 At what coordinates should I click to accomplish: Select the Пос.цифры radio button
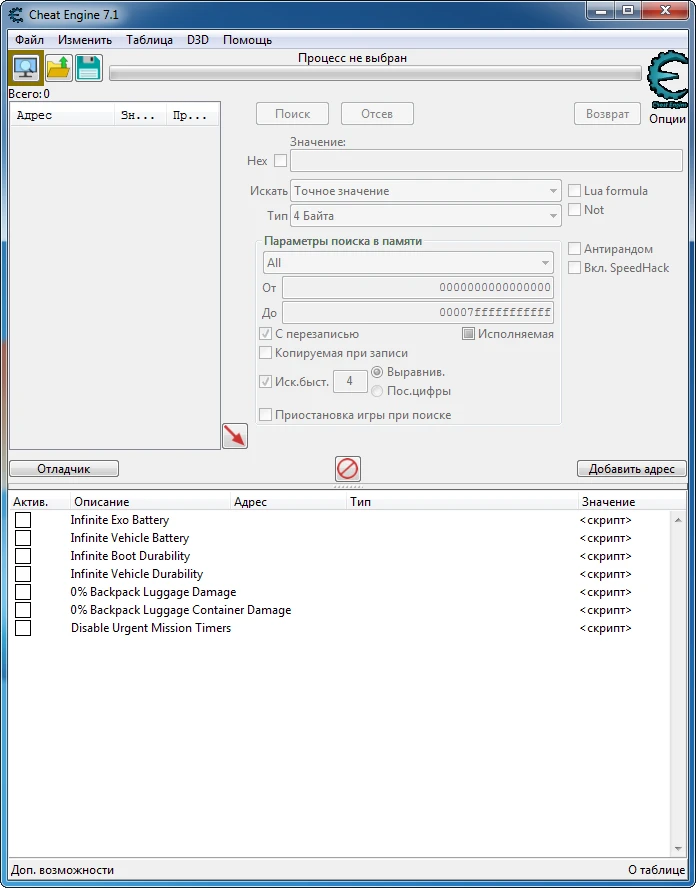pos(377,391)
